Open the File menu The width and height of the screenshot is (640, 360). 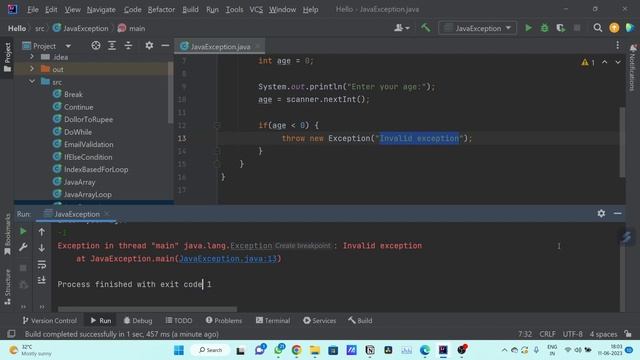coord(33,9)
